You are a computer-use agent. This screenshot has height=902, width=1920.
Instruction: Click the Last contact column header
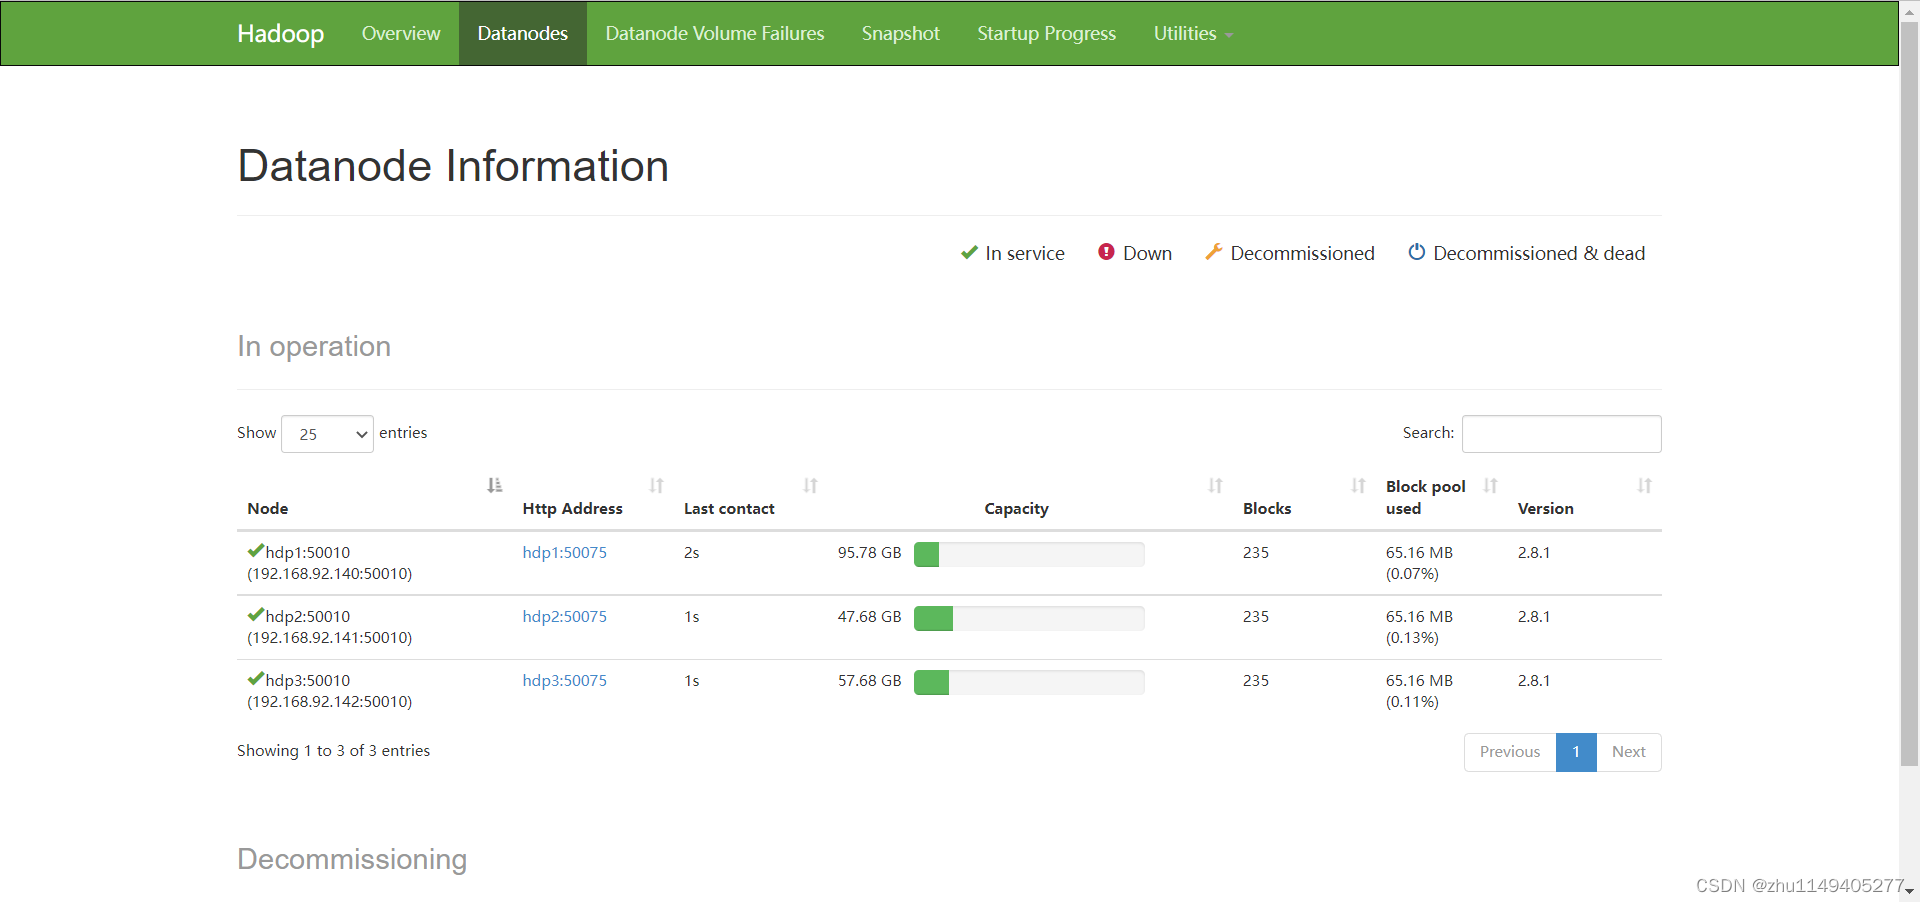tap(729, 509)
